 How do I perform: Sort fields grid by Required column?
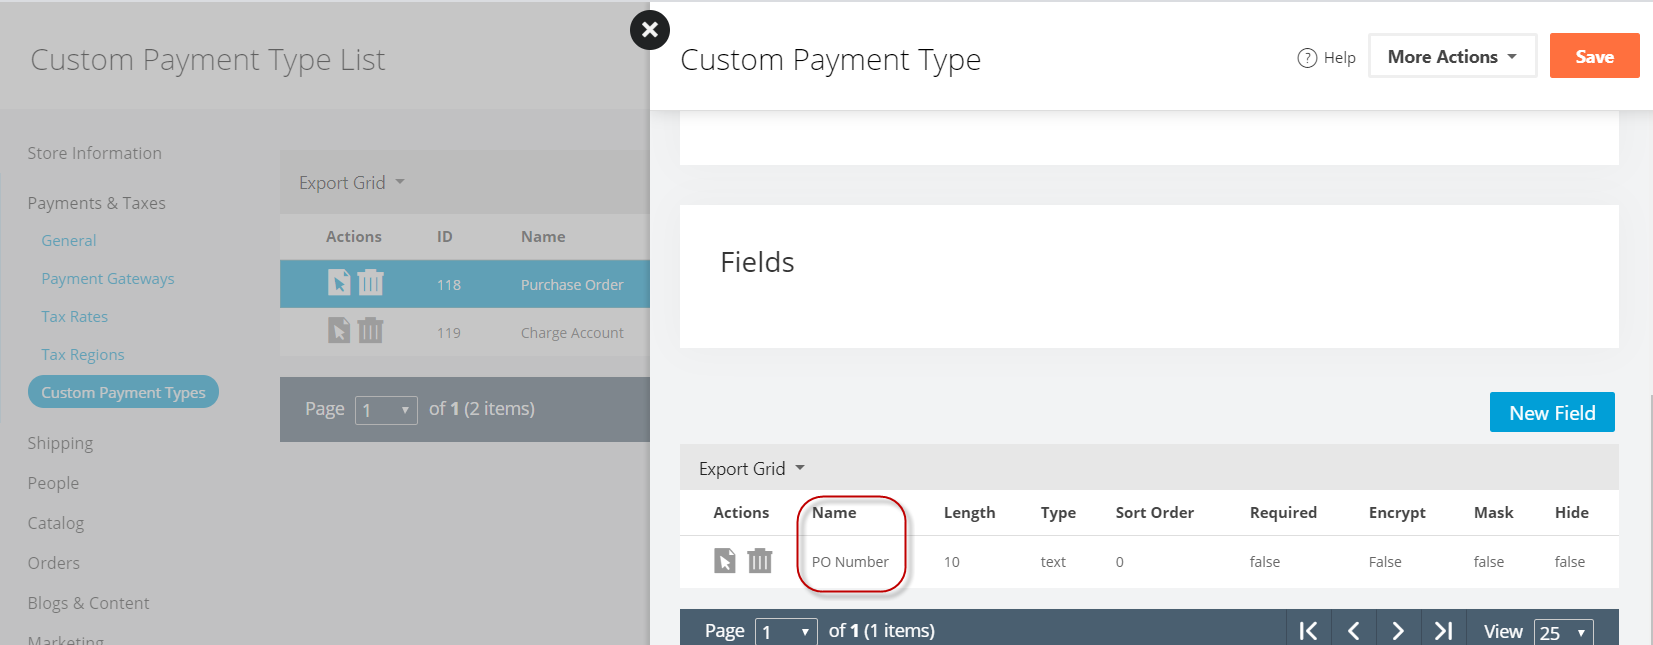tap(1283, 512)
